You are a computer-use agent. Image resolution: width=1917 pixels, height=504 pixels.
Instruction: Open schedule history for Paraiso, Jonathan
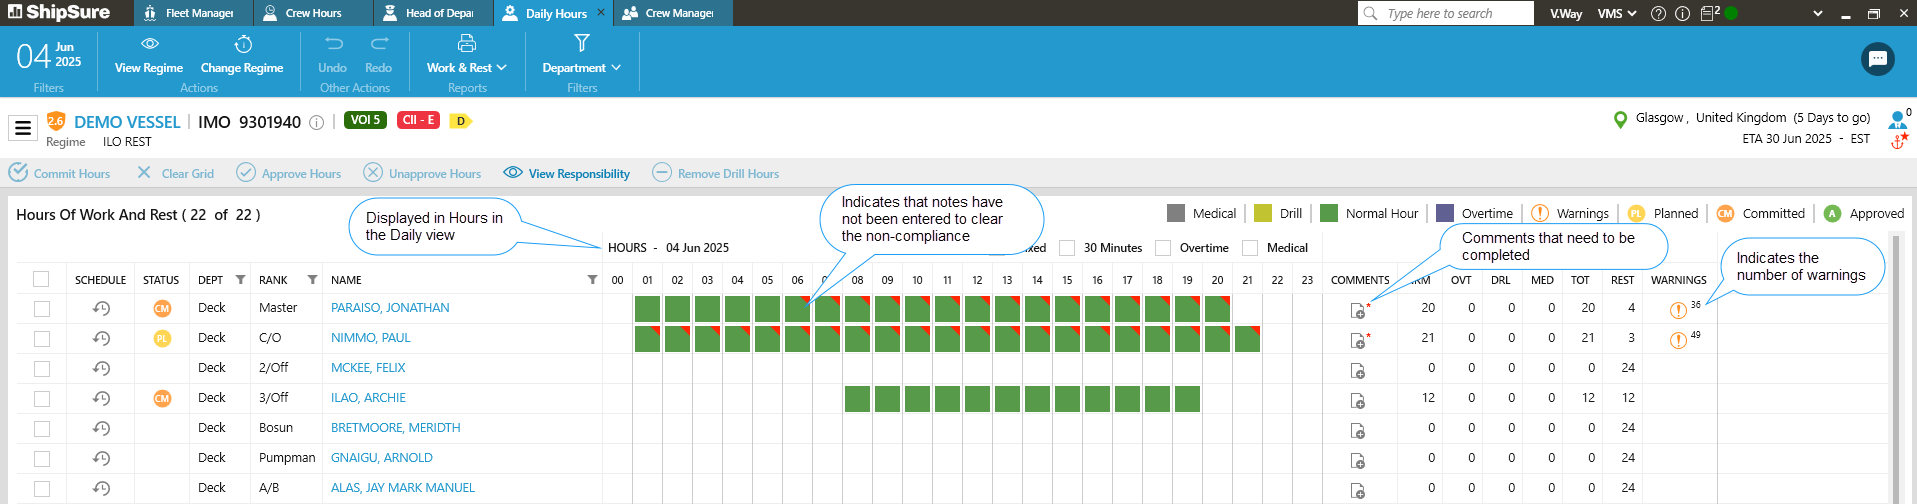pos(101,308)
